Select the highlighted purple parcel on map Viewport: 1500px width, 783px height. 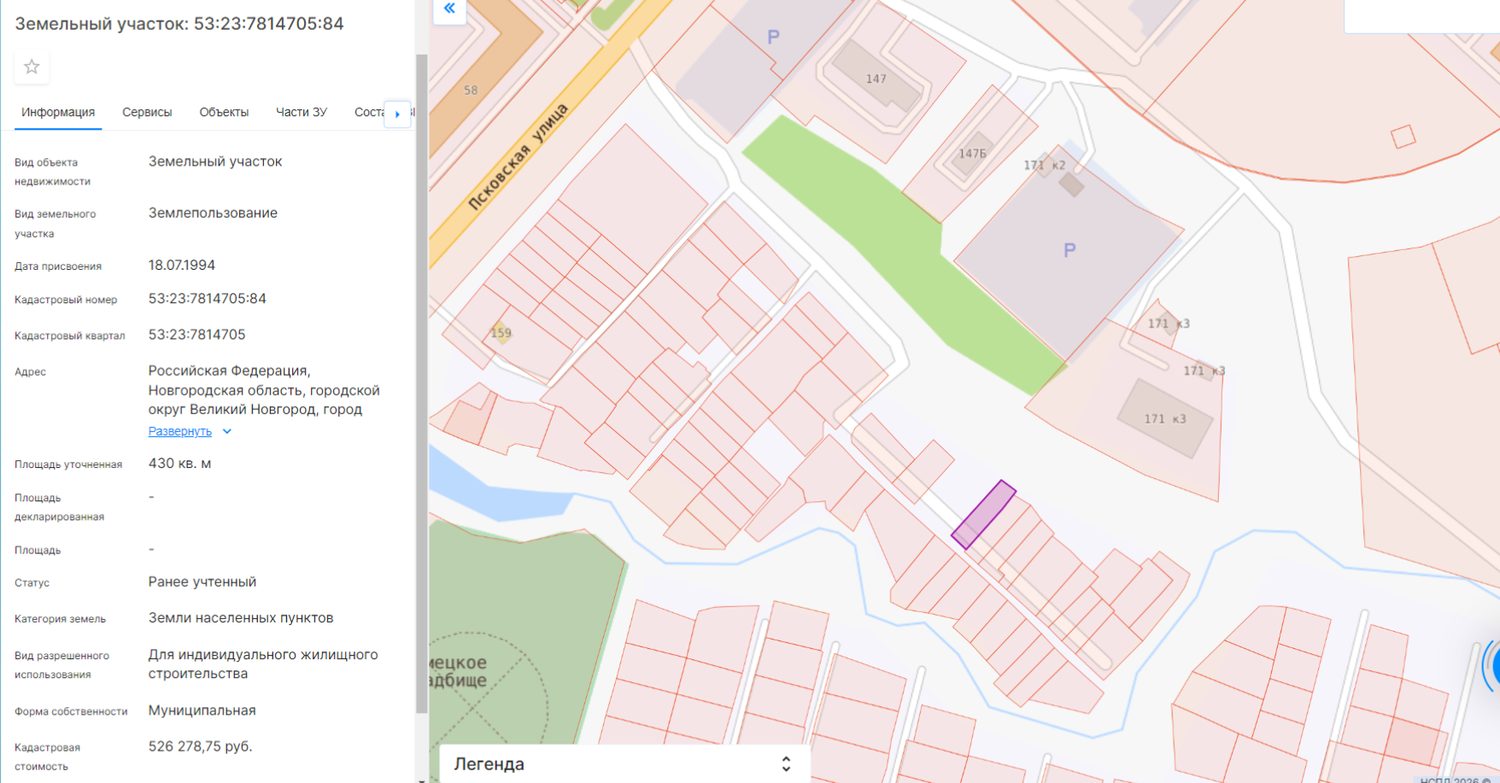coord(983,514)
